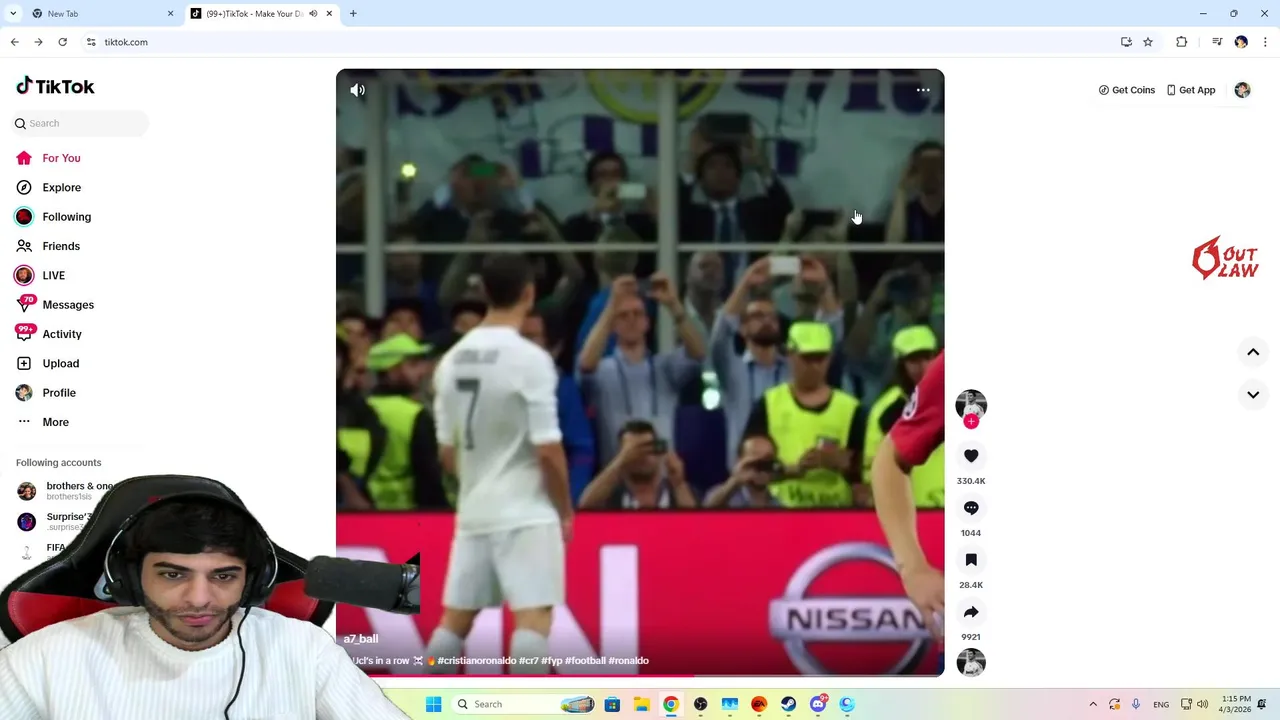Viewport: 1280px width, 720px height.
Task: Open Discord from the taskbar
Action: pyautogui.click(x=818, y=704)
